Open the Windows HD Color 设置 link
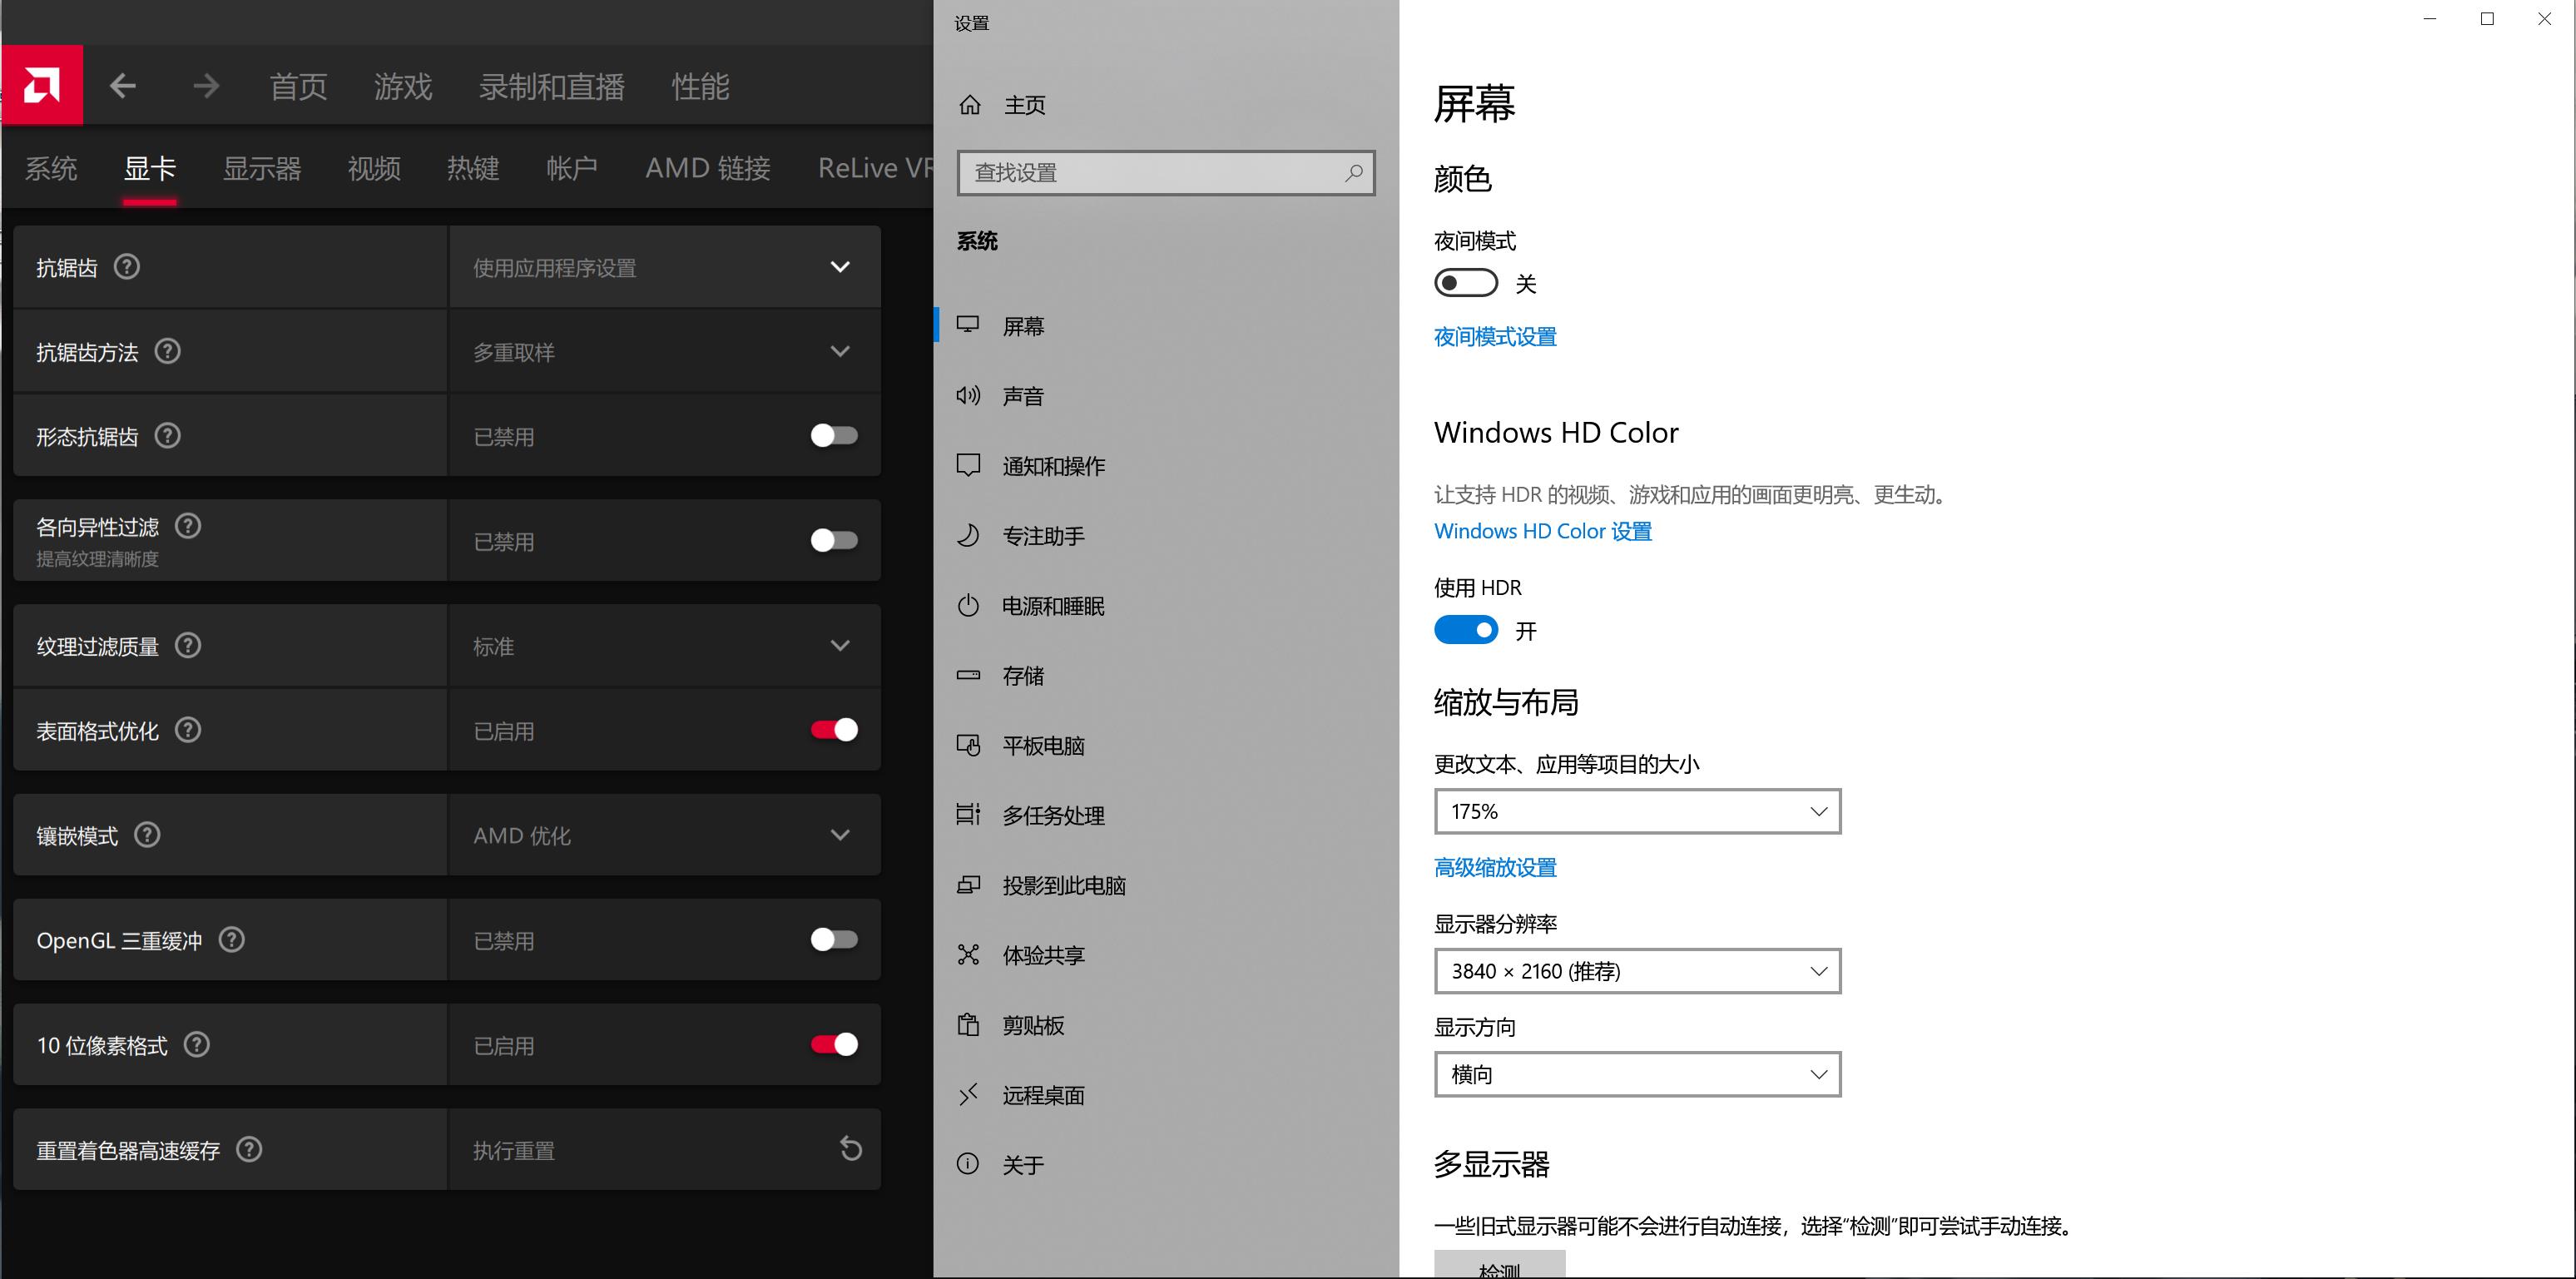 [x=1543, y=531]
